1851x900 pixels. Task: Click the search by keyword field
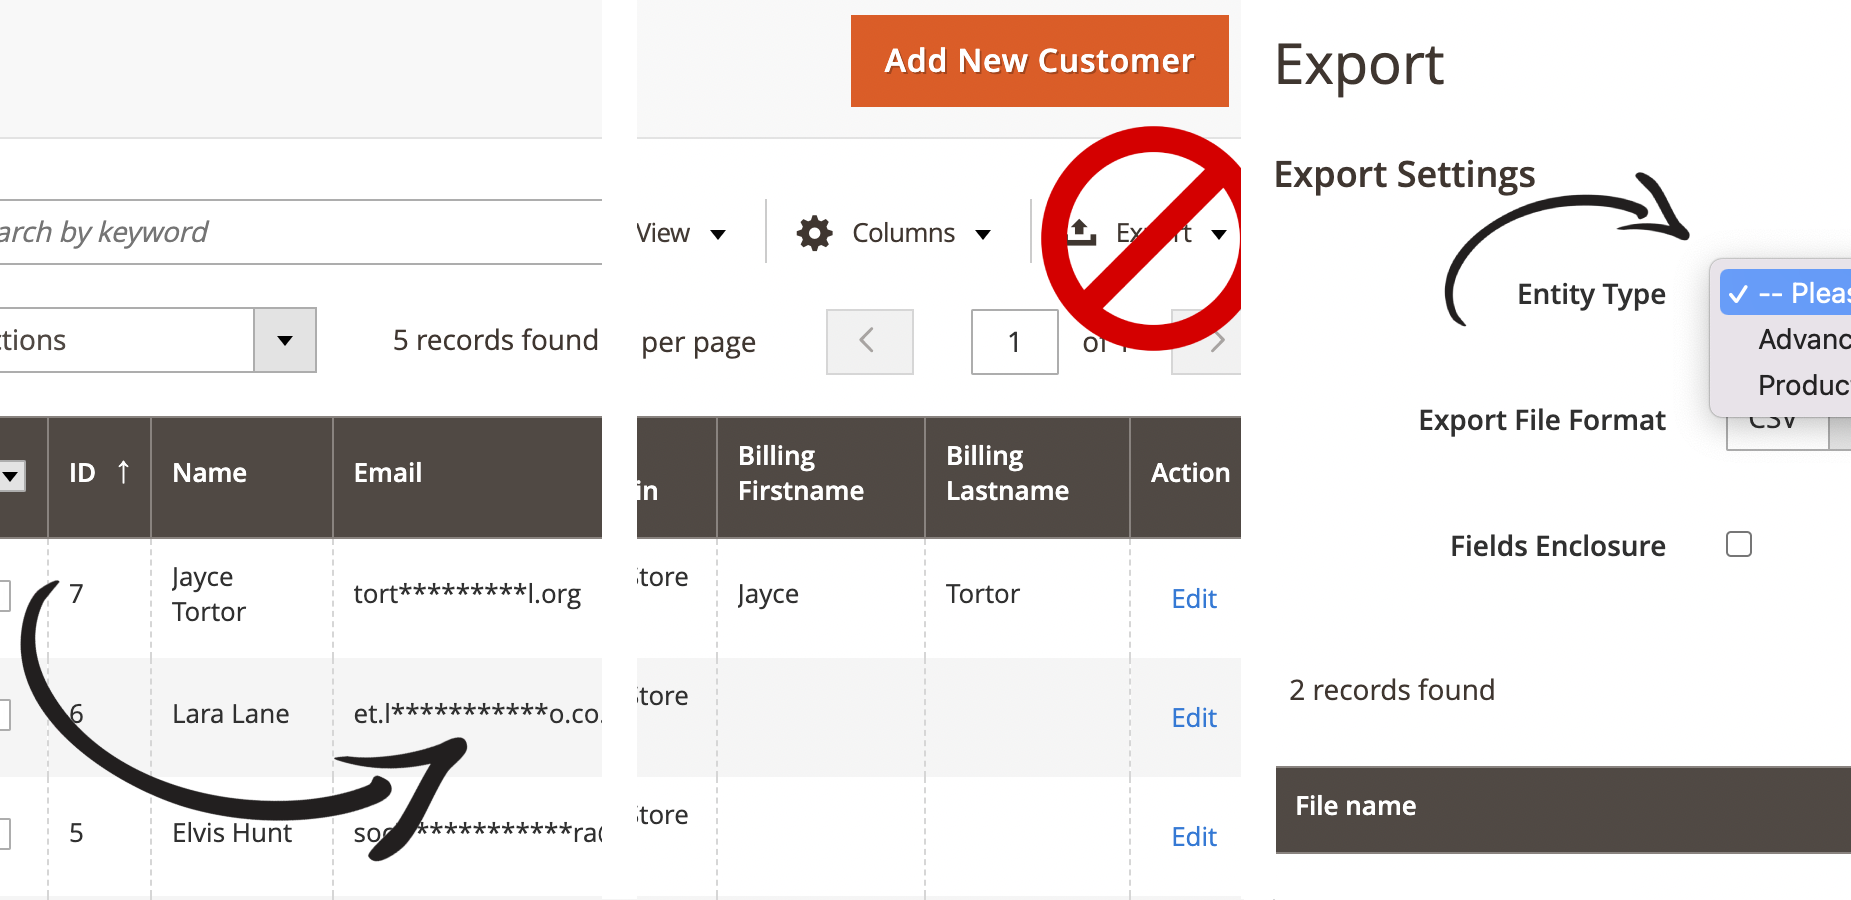pyautogui.click(x=300, y=232)
